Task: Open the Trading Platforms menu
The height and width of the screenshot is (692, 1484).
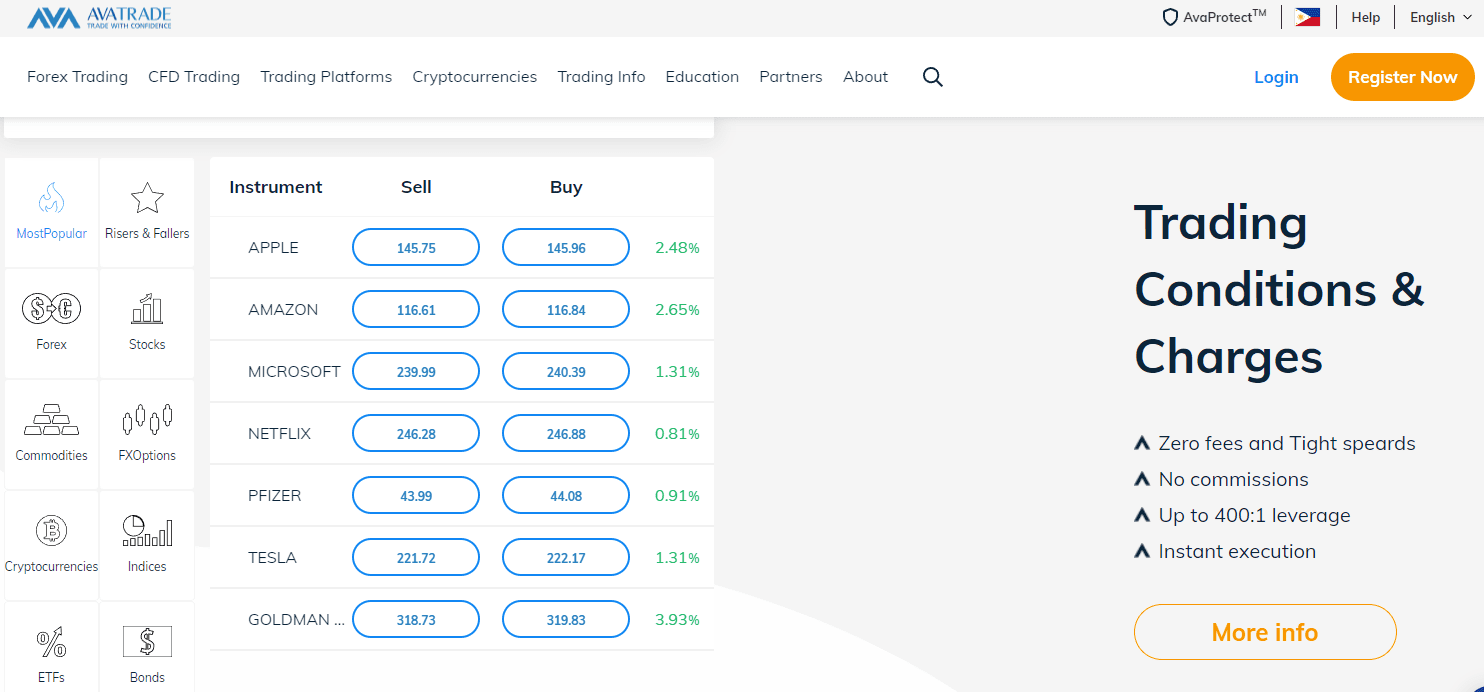Action: pos(326,77)
